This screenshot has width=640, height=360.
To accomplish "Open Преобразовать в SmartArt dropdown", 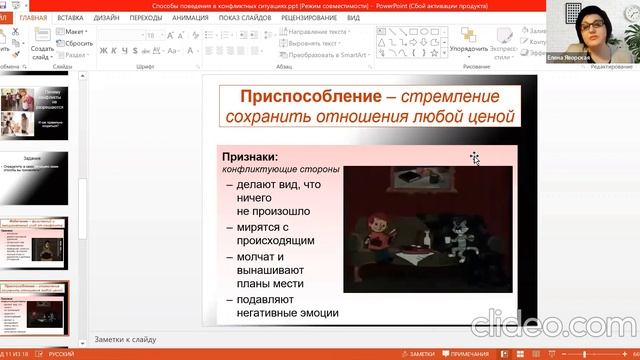I will 325,55.
